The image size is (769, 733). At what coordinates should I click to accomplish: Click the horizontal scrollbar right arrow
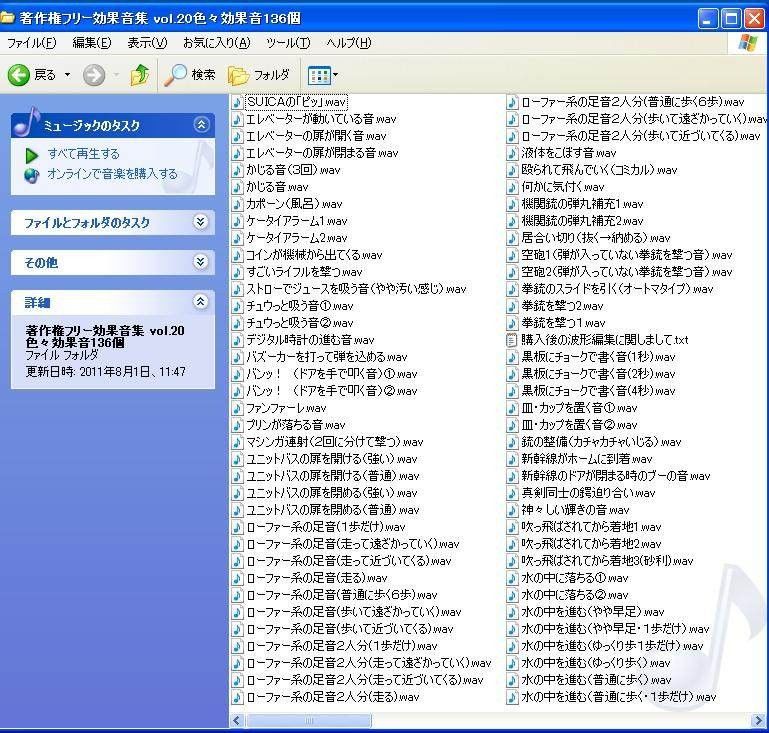click(758, 720)
